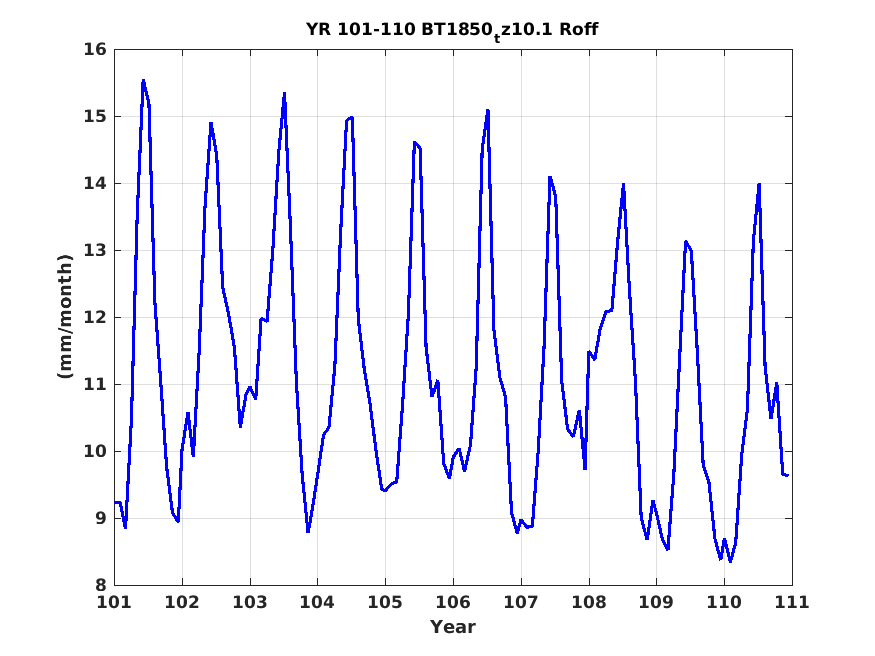Click y-axis tick label '9'
875x656 pixels.
pos(100,518)
